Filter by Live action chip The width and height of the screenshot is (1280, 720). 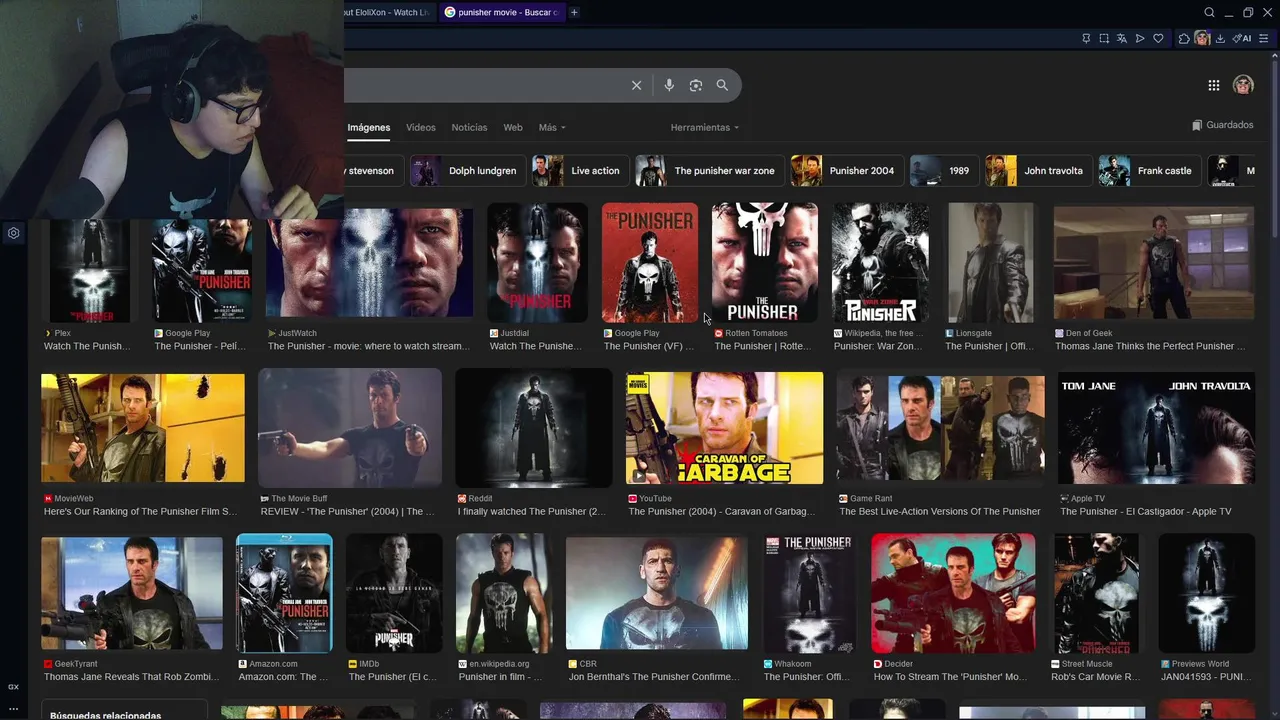pyautogui.click(x=580, y=171)
